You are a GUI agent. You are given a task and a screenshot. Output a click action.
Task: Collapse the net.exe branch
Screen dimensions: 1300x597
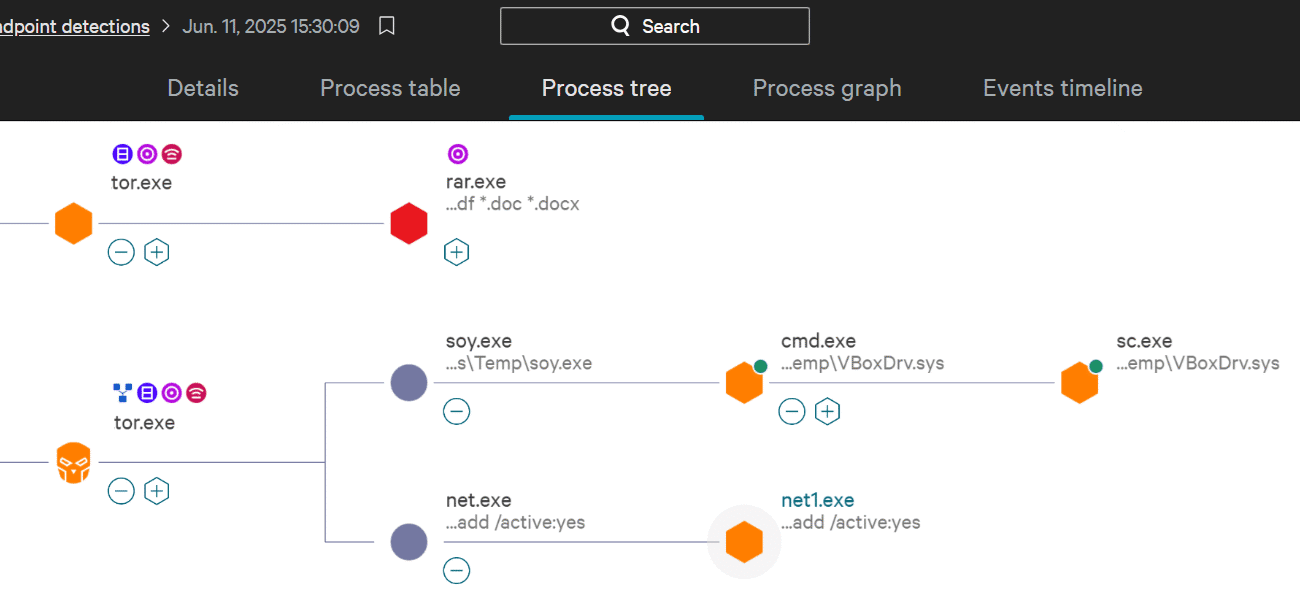456,570
